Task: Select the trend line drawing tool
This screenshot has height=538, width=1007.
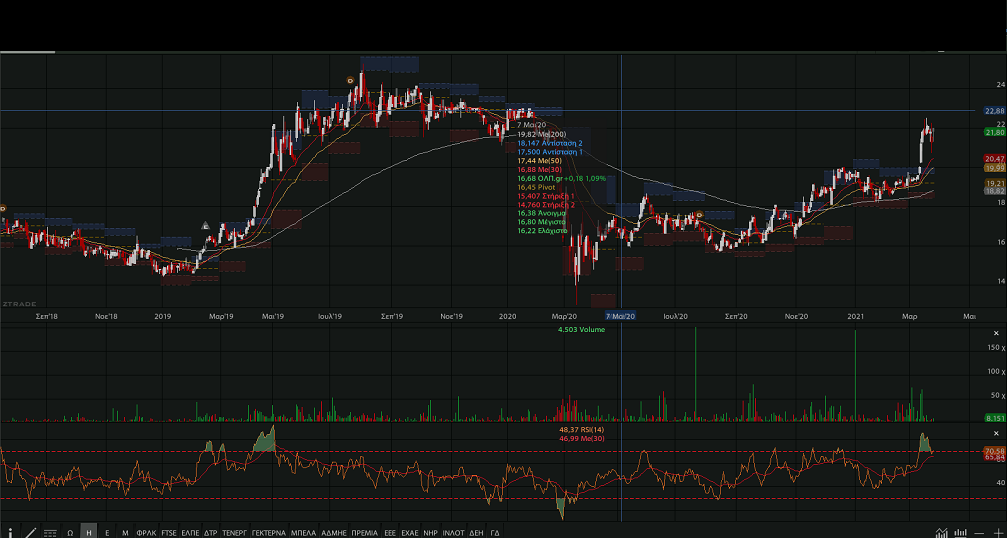Action: (30, 532)
